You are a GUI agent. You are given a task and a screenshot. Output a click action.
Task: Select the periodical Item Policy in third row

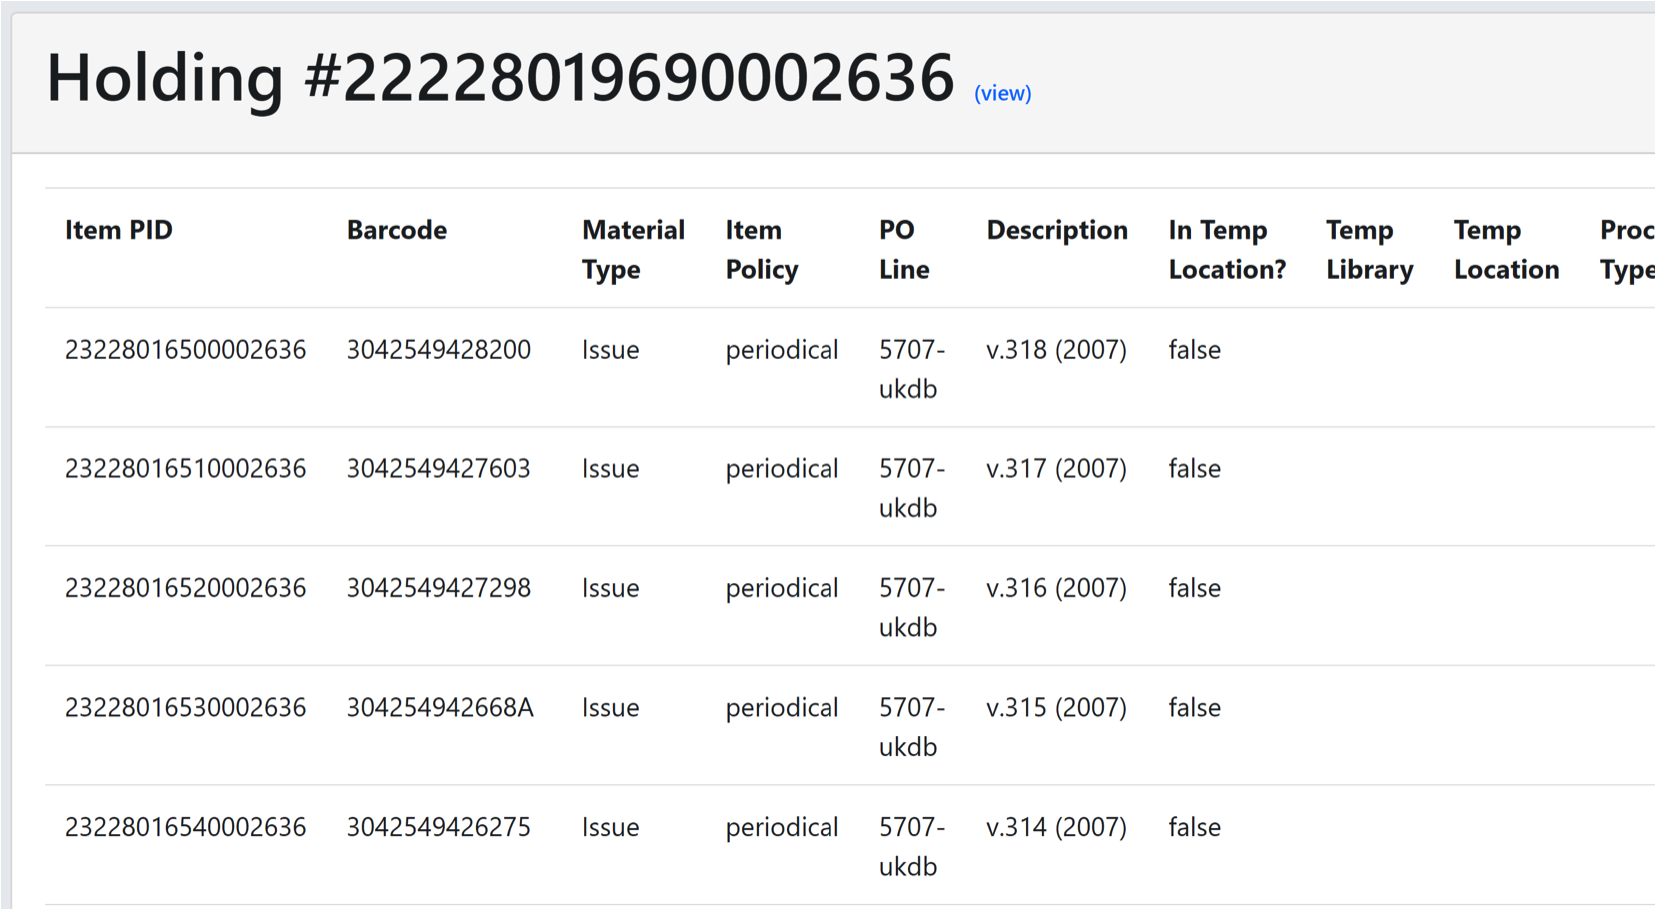pyautogui.click(x=781, y=588)
